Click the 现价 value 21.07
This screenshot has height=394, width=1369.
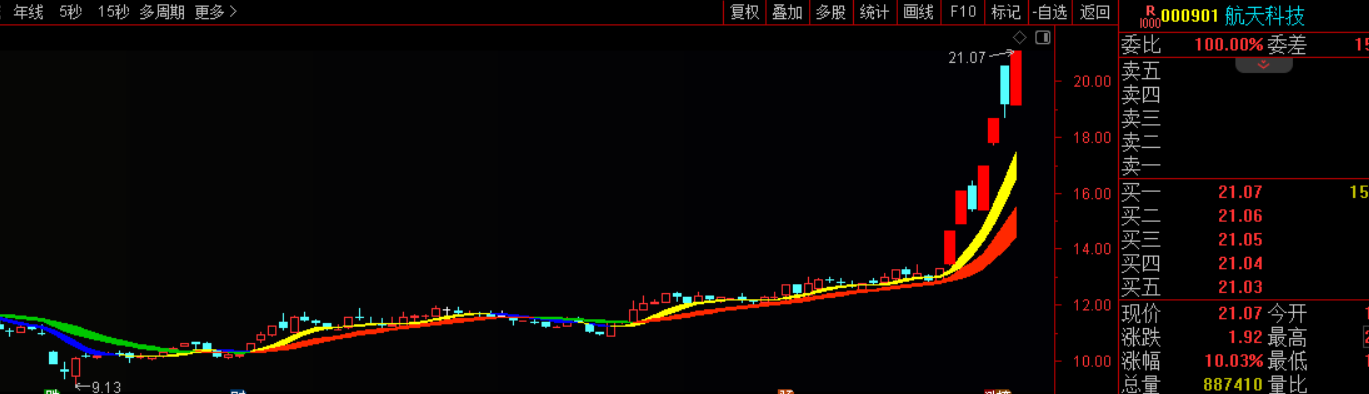[1240, 314]
